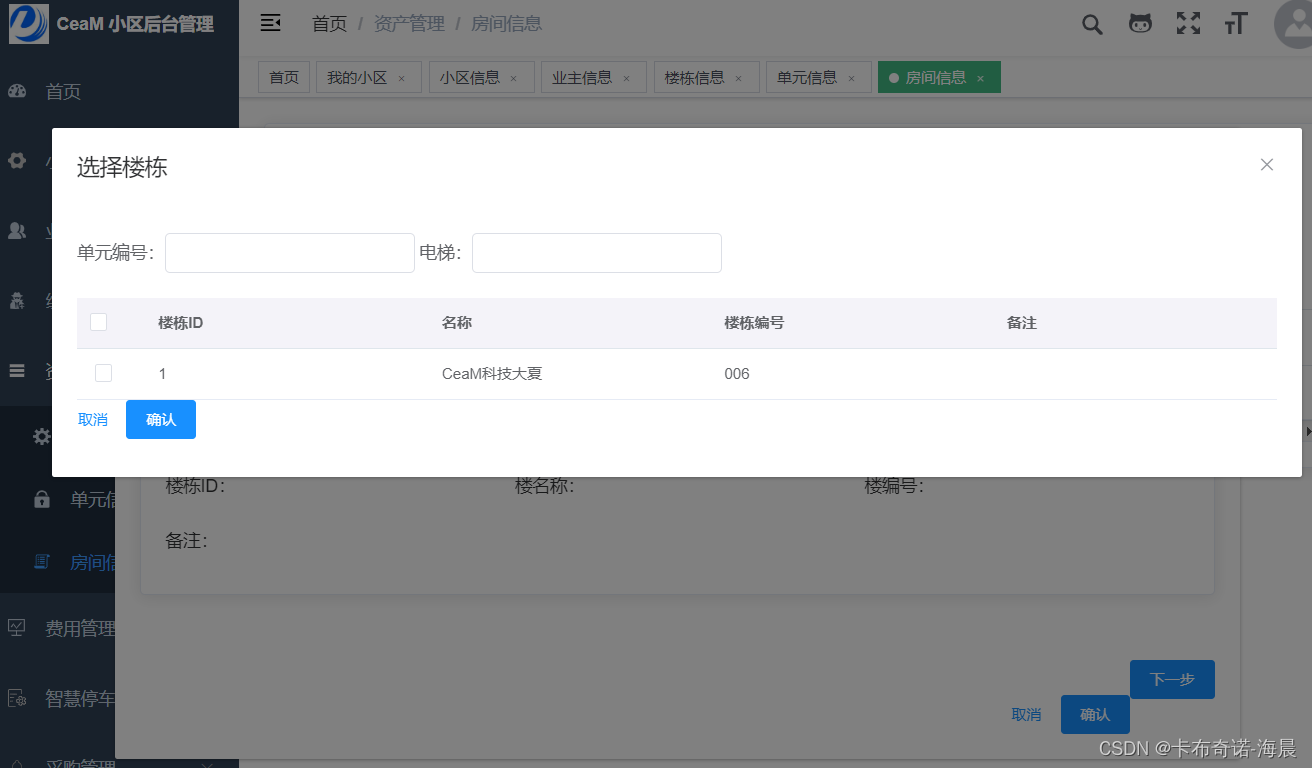Click the blue document icon beside 房间信息
The height and width of the screenshot is (768, 1312).
click(x=42, y=561)
